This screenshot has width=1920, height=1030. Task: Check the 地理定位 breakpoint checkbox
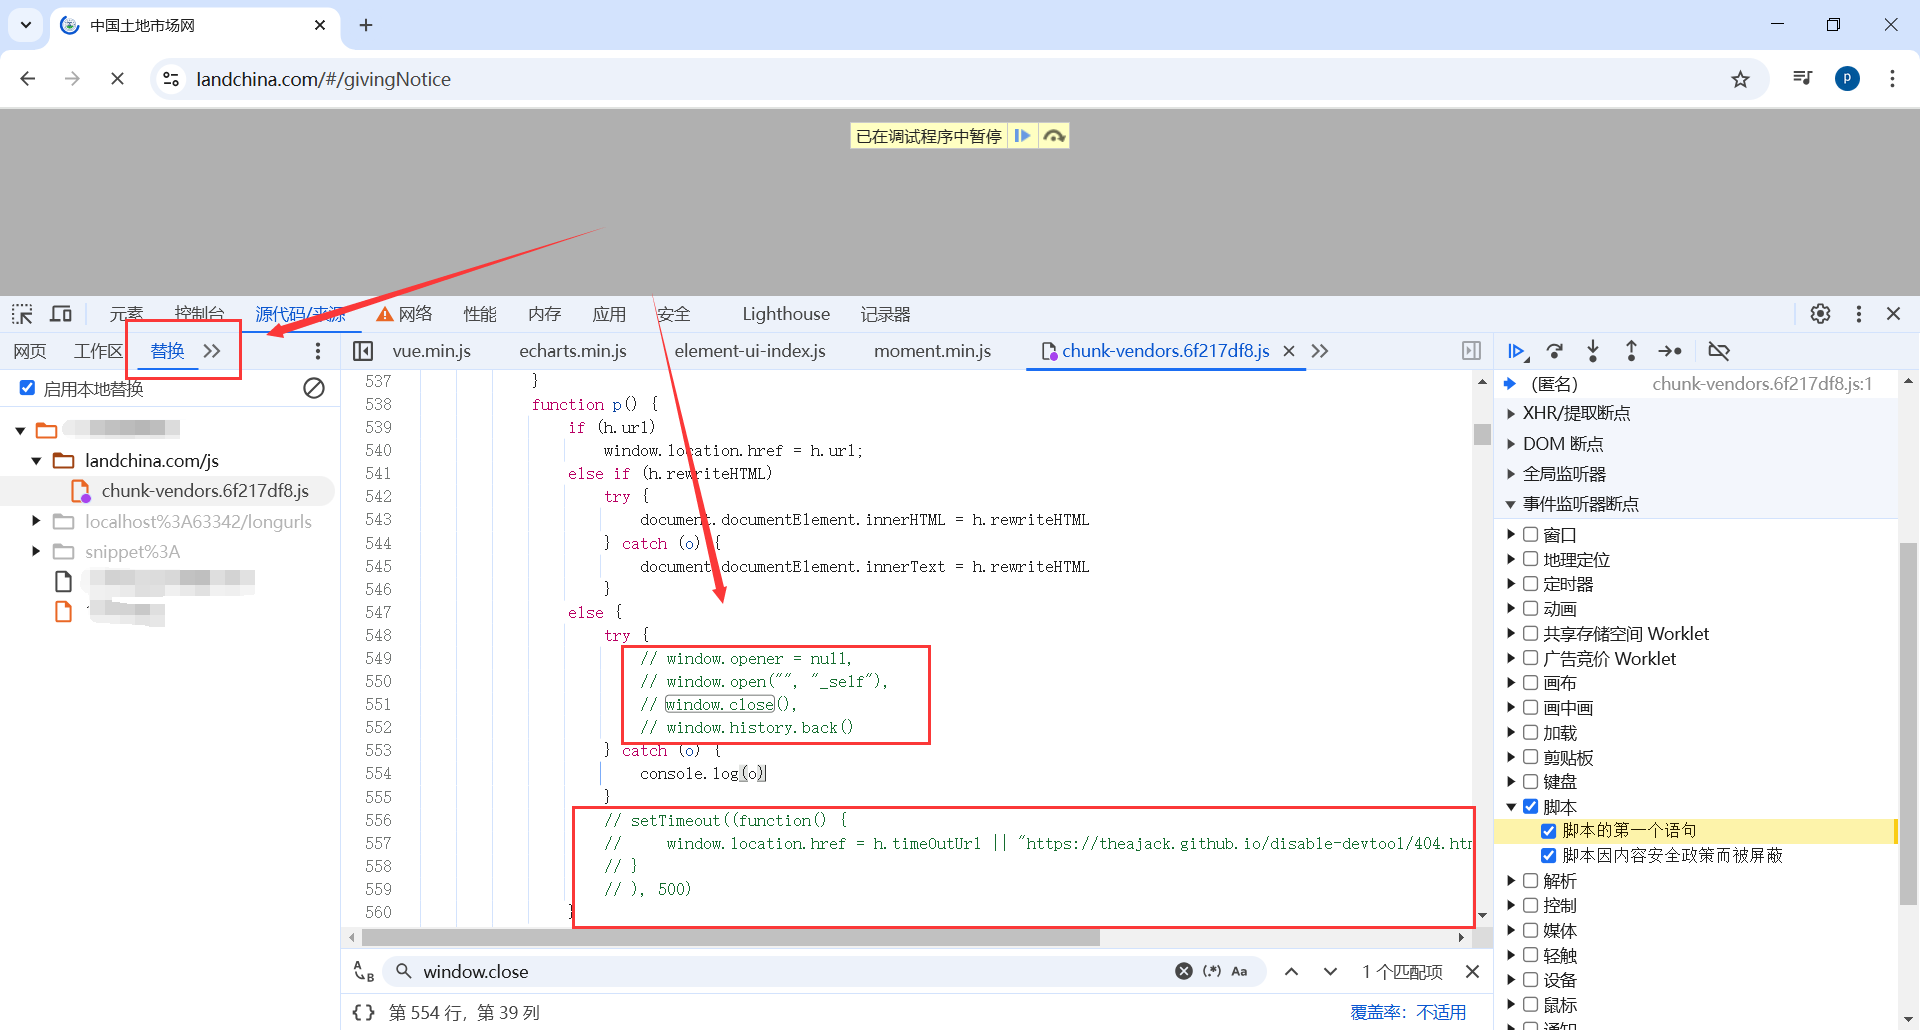[1530, 559]
